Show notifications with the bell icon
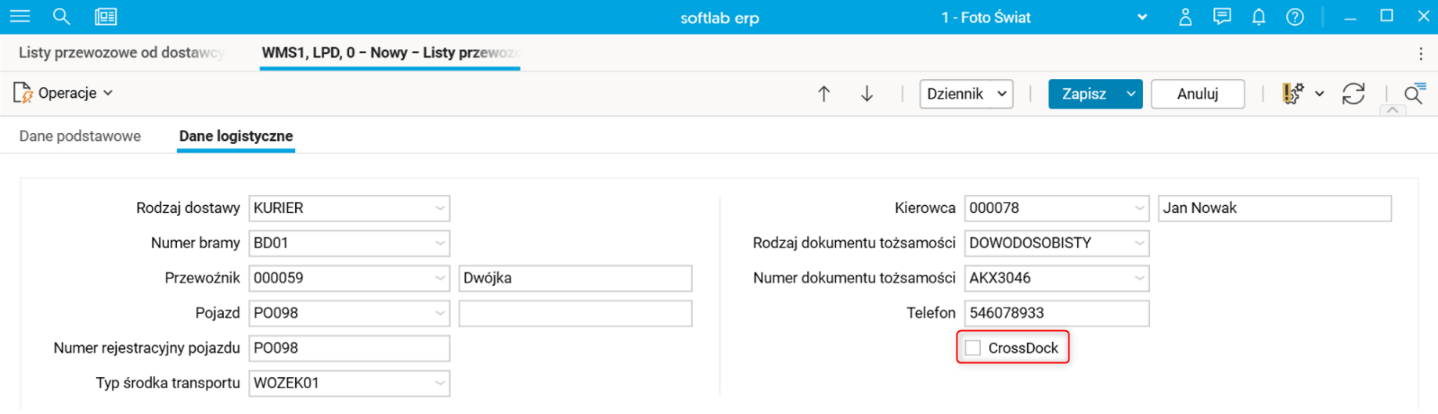The image size is (1438, 414). pos(1258,17)
